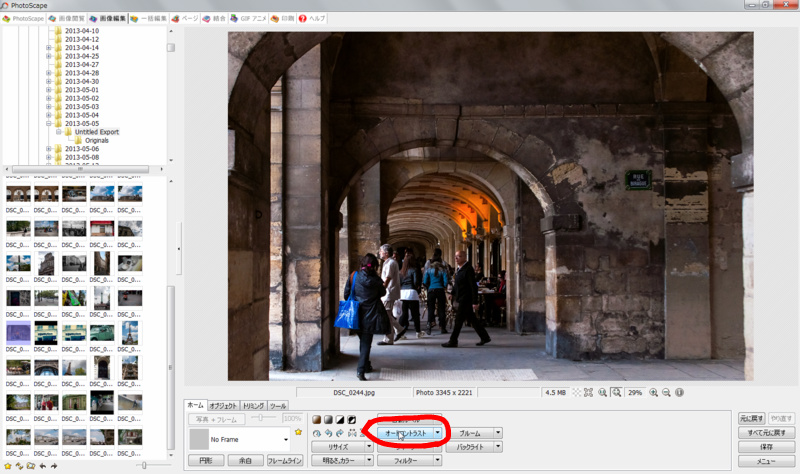Click the 保存 save button
800x474 pixels.
click(x=766, y=447)
